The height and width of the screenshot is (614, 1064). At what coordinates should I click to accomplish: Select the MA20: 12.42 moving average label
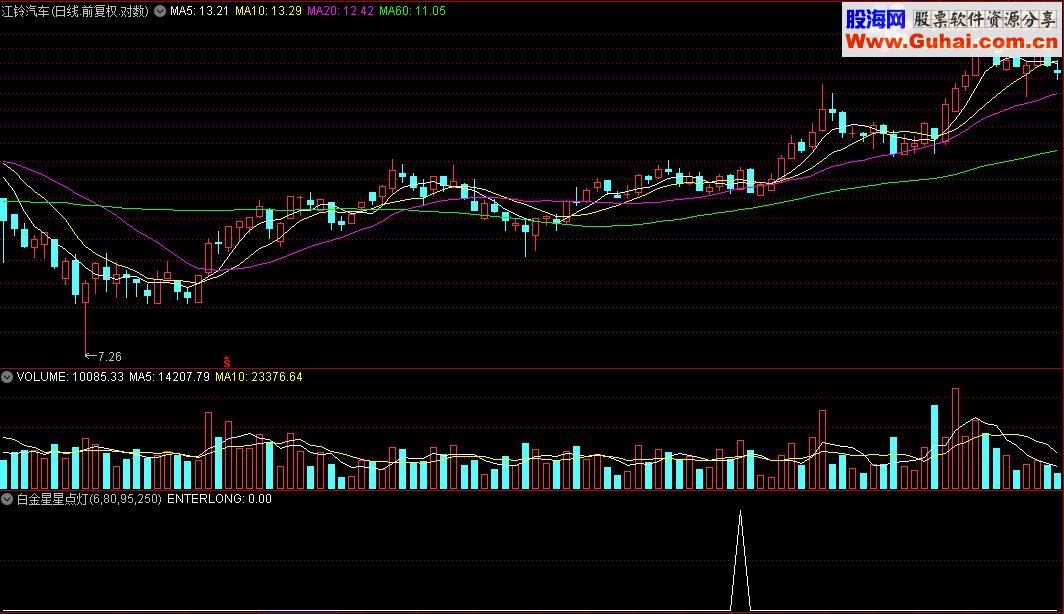[x=340, y=11]
